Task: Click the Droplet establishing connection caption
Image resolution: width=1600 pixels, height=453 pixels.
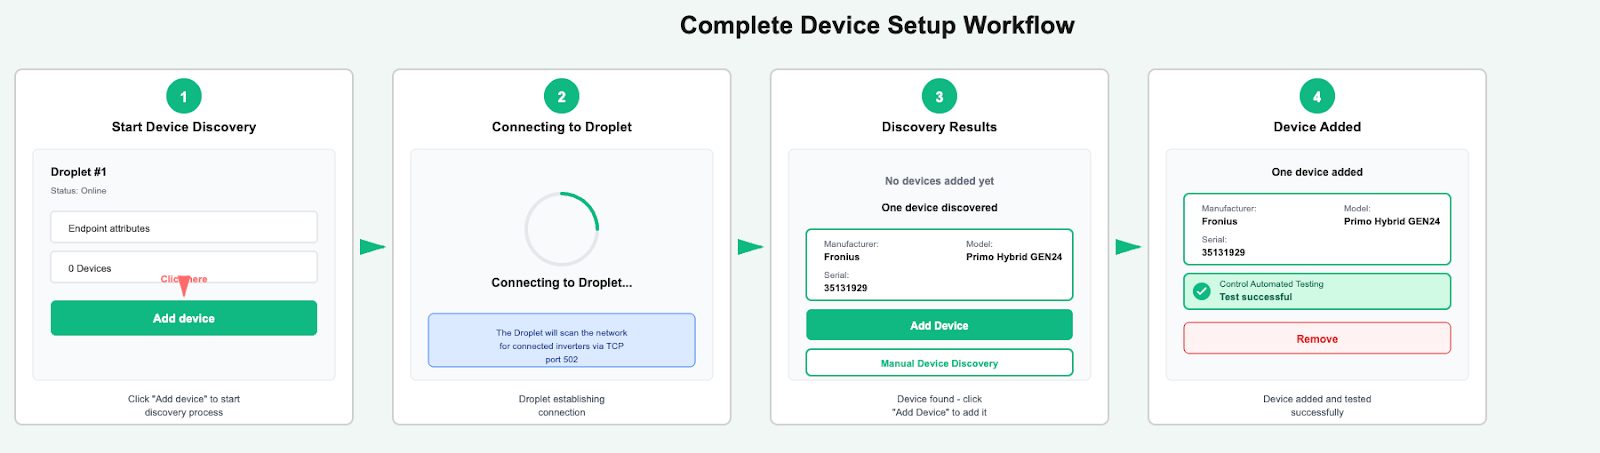Action: (562, 405)
